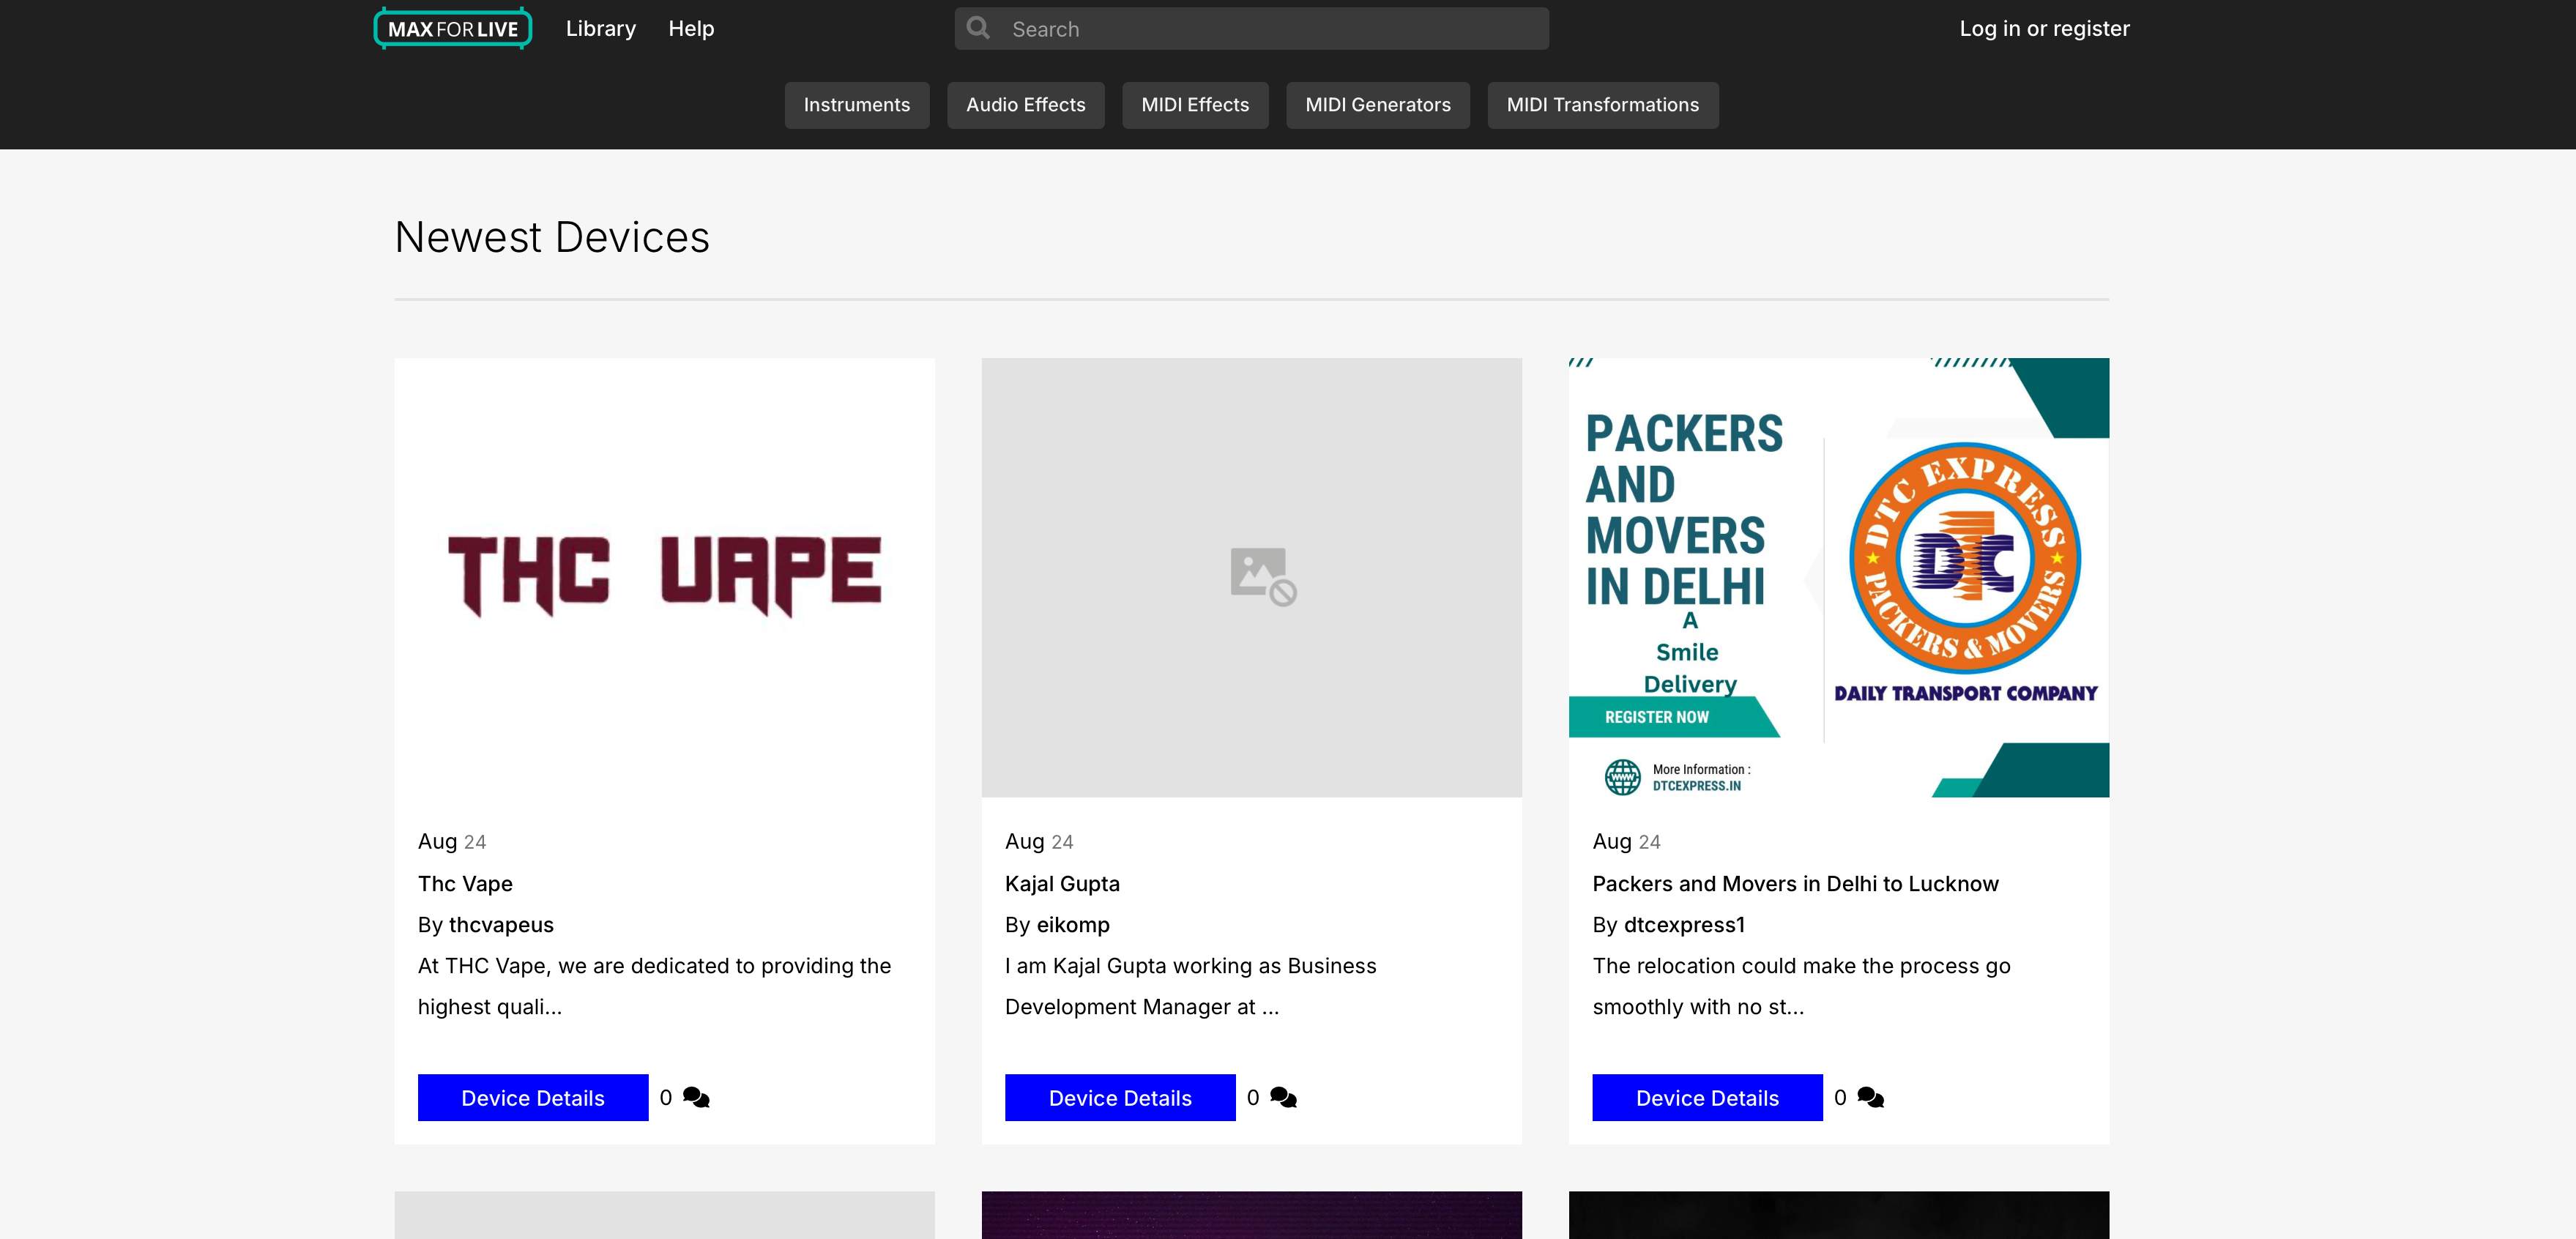This screenshot has width=2576, height=1239.
Task: Select the MIDI Effects category
Action: pos(1195,105)
